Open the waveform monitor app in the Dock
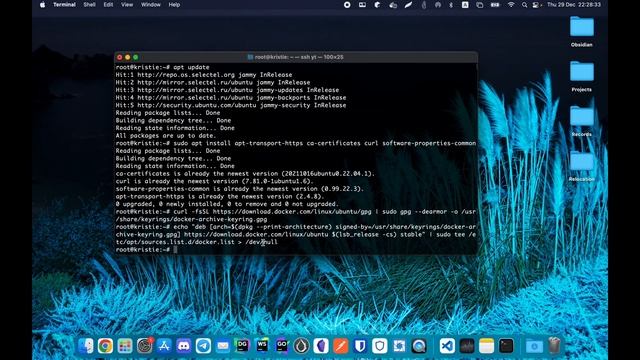This screenshot has height=360, width=640. [x=467, y=346]
